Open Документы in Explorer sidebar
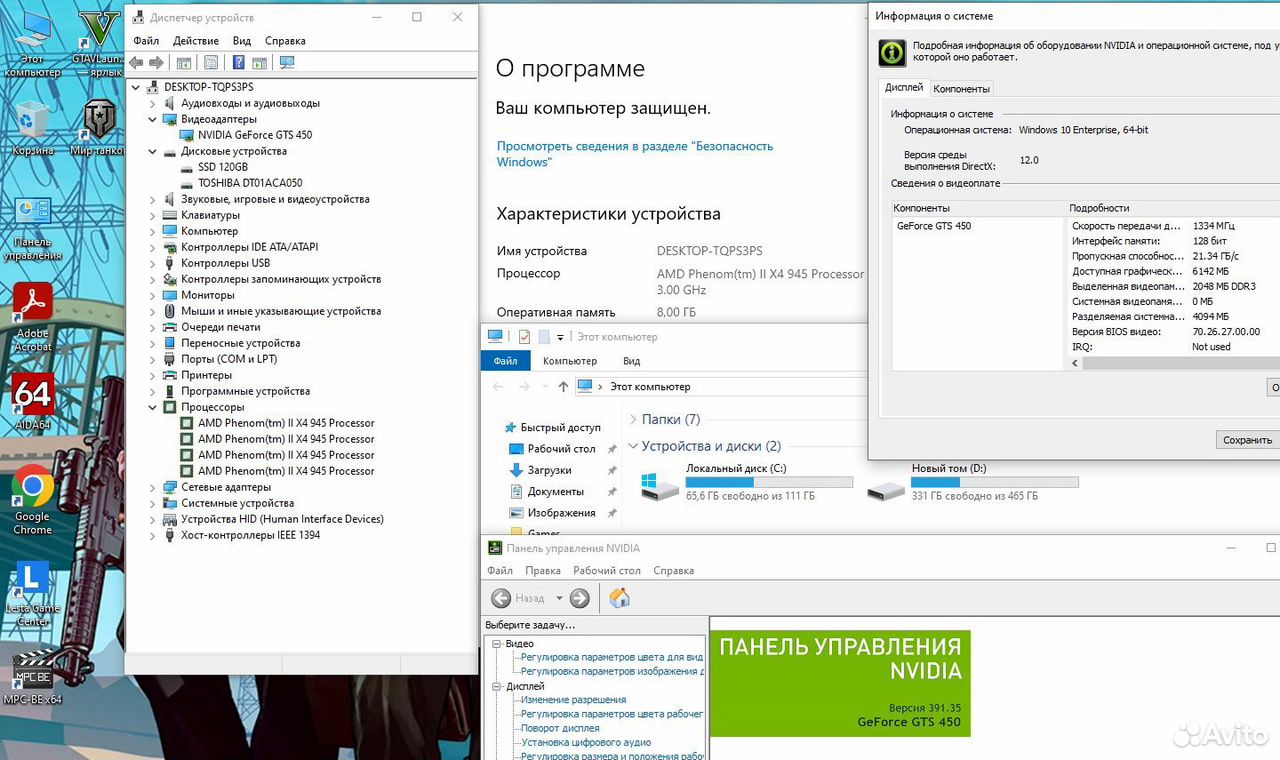The width and height of the screenshot is (1280, 760). point(555,491)
